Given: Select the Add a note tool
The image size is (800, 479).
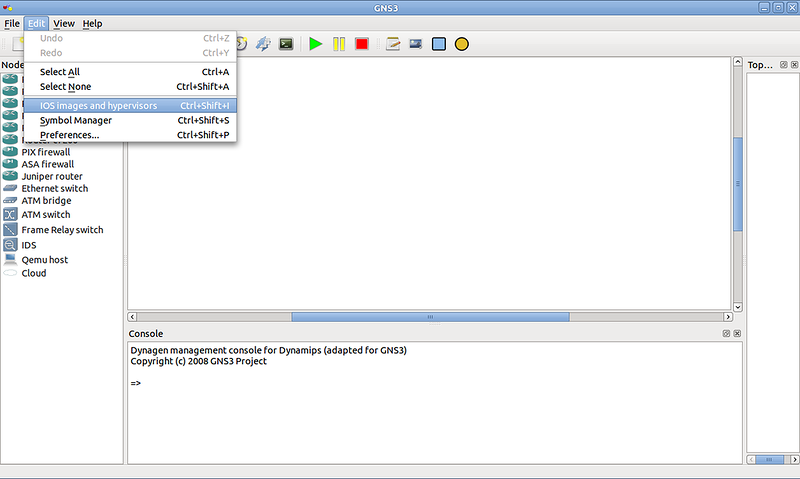Looking at the screenshot, I should 393,44.
